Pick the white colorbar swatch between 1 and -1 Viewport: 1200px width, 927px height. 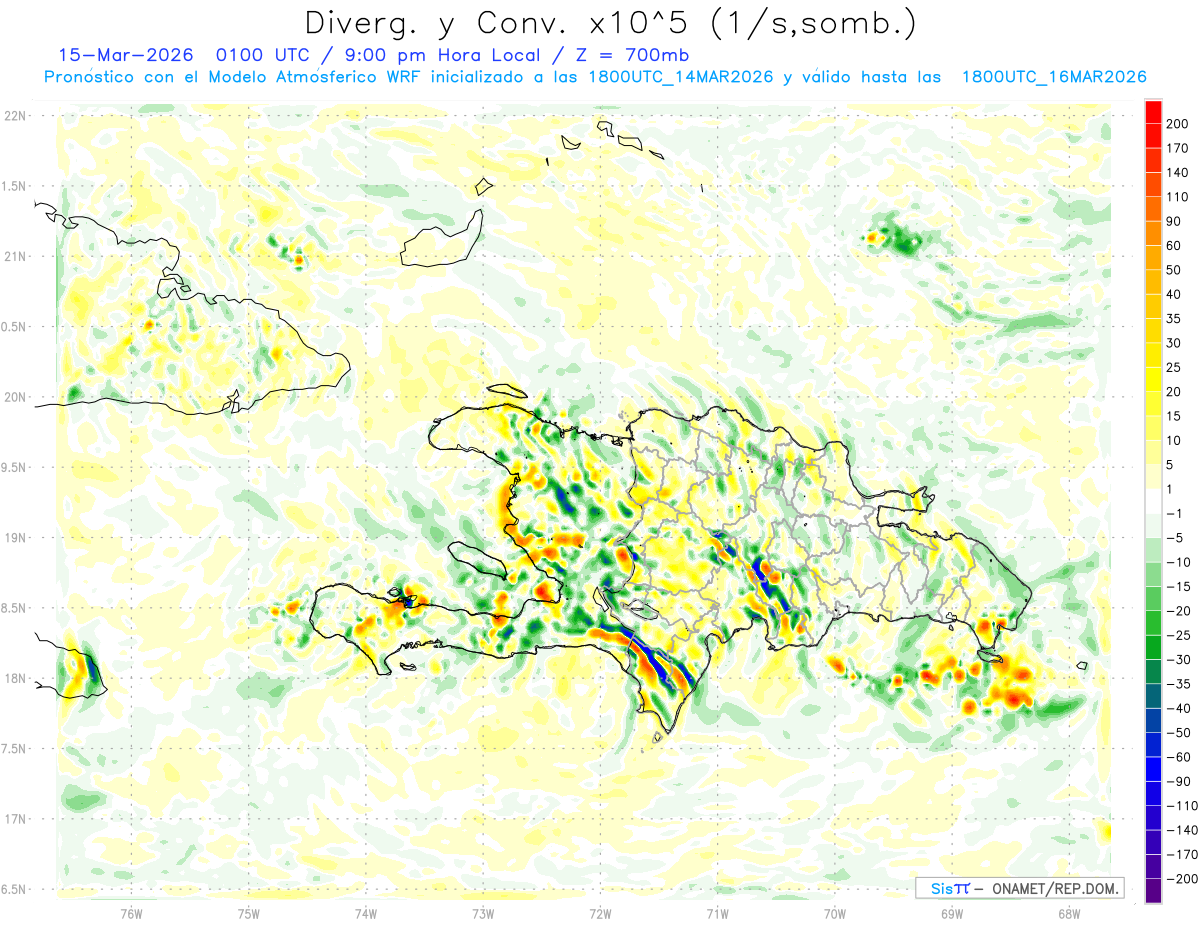coord(1154,501)
